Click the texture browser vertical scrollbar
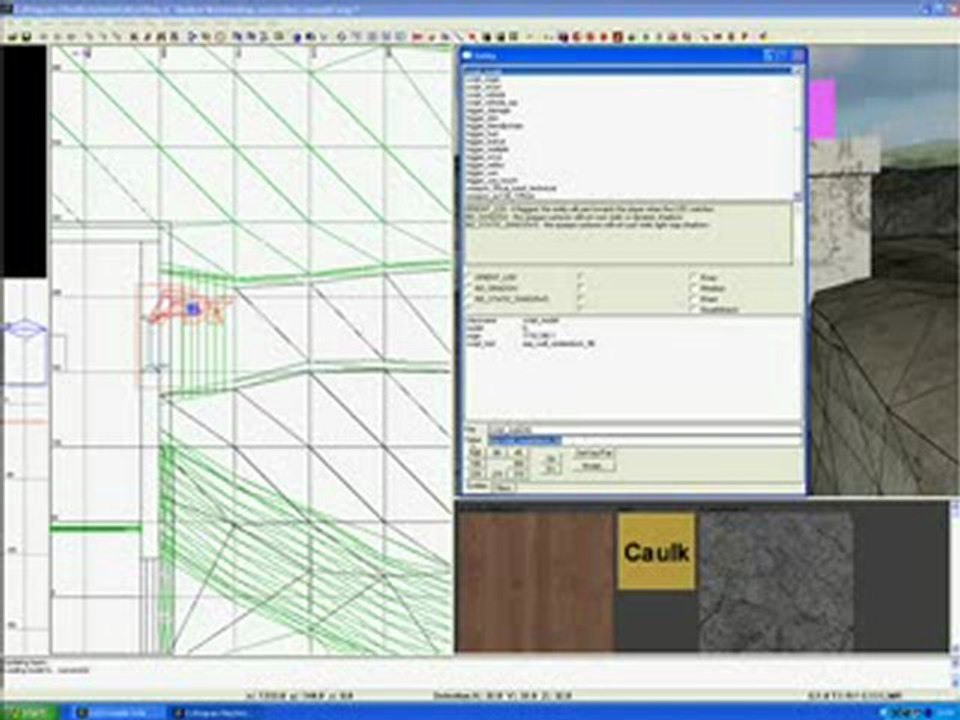The height and width of the screenshot is (720, 960). point(954,577)
